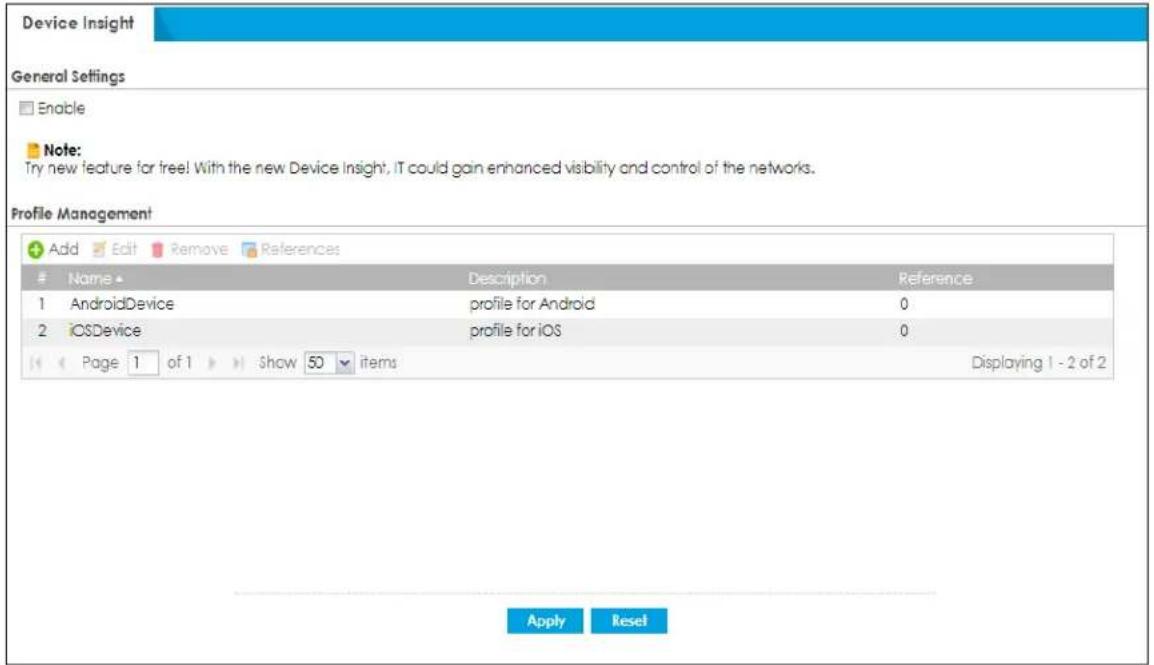The width and height of the screenshot is (1154, 665).
Task: Go to first page arrow
Action: pyautogui.click(x=35, y=363)
